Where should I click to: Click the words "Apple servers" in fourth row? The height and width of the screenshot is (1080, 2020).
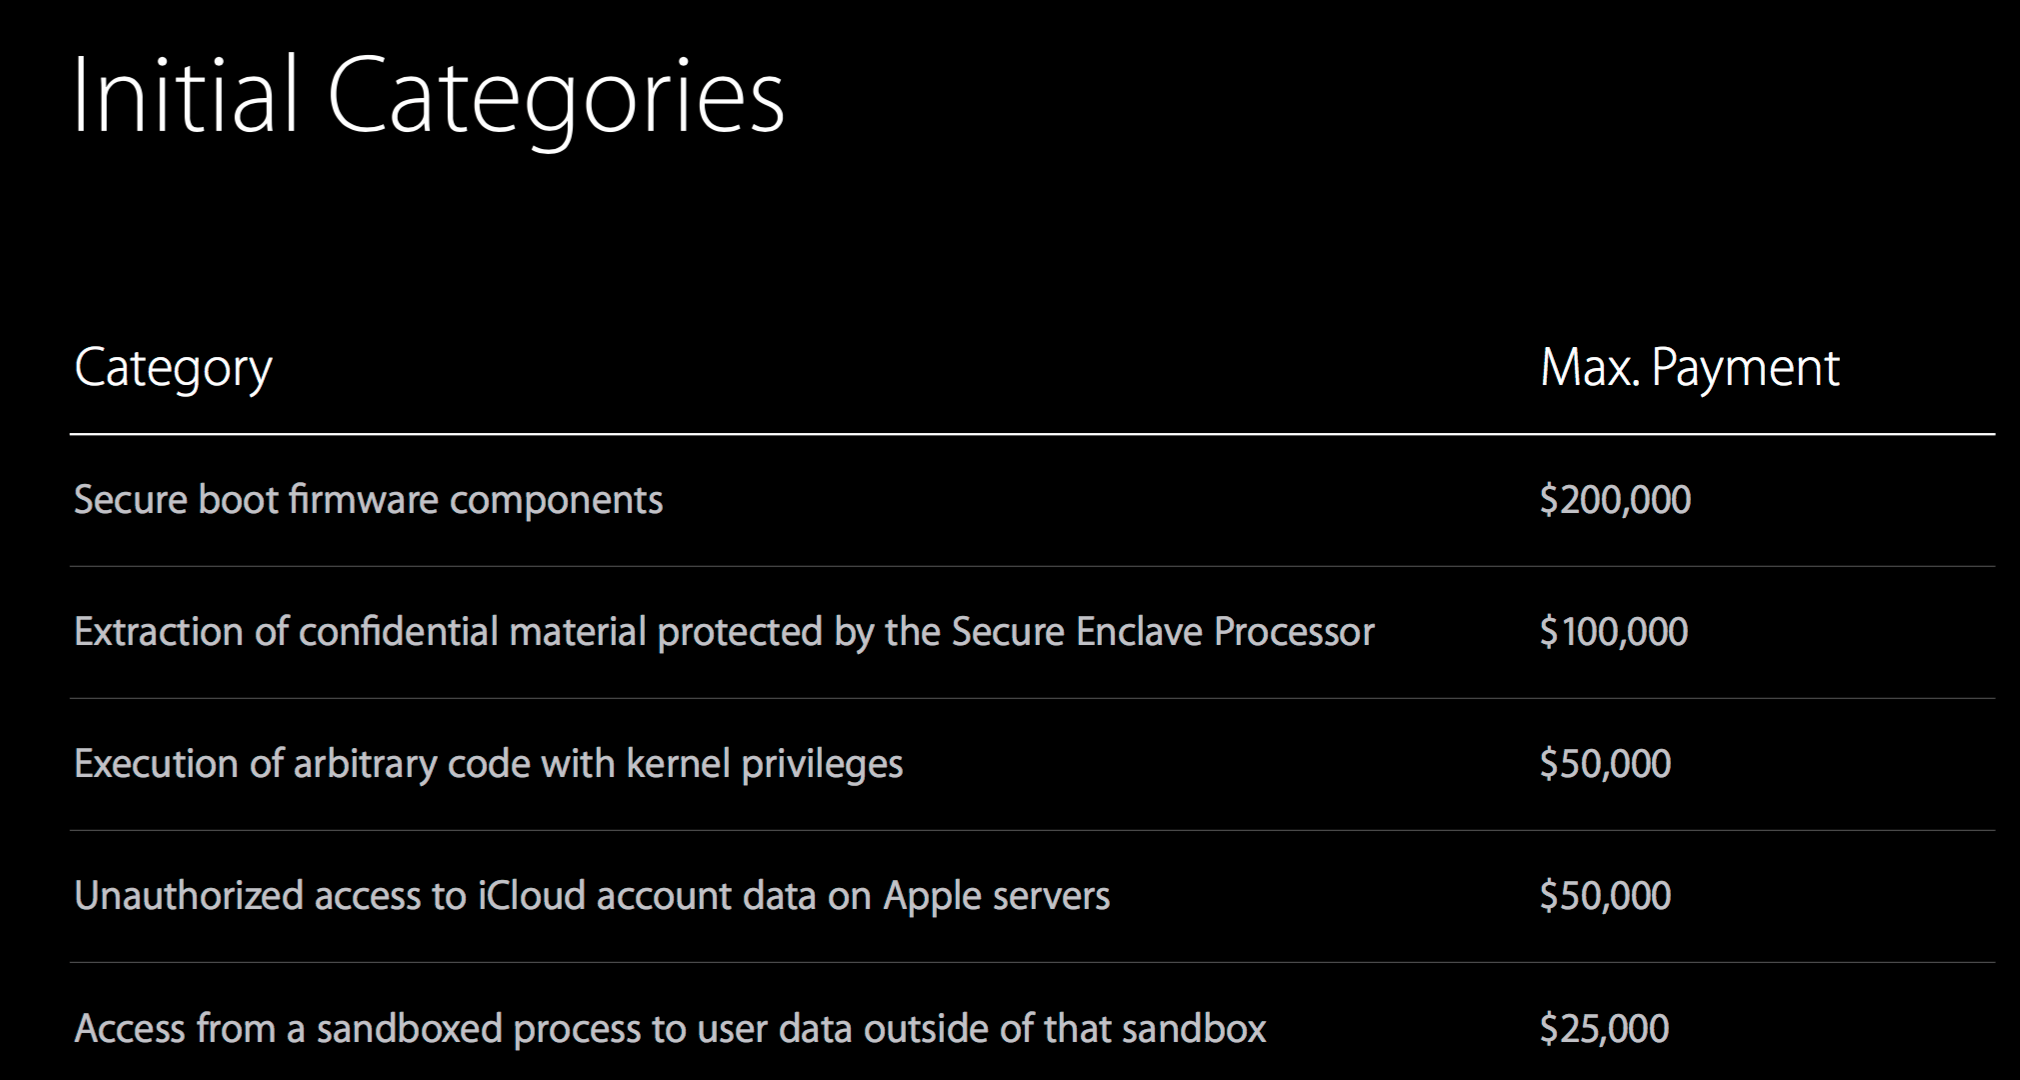[996, 896]
